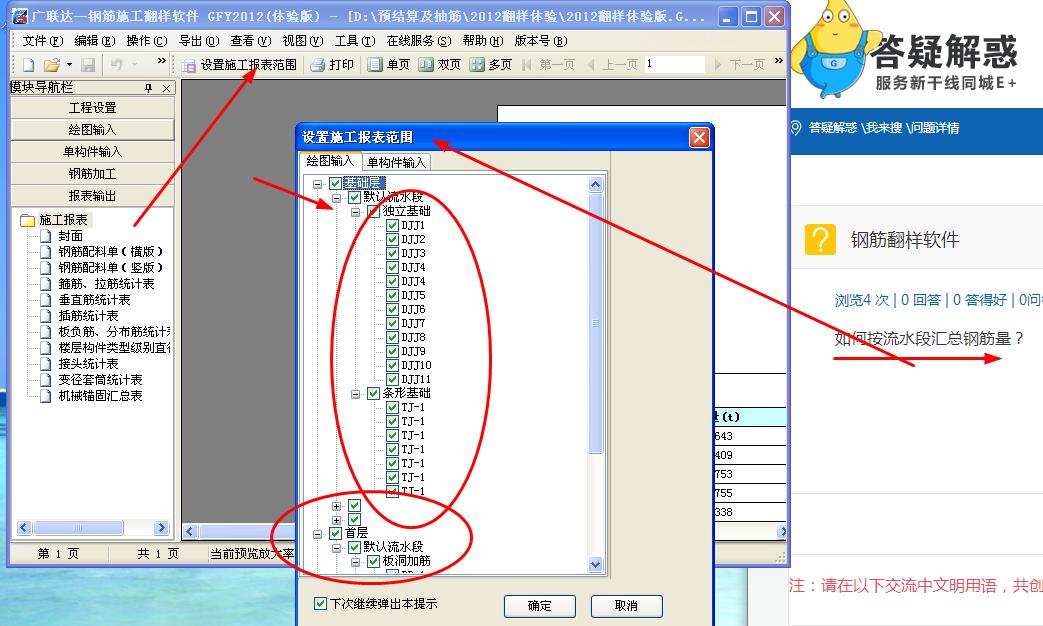Uncheck the DJJ11 checkbox
This screenshot has height=626, width=1043.
click(x=392, y=379)
